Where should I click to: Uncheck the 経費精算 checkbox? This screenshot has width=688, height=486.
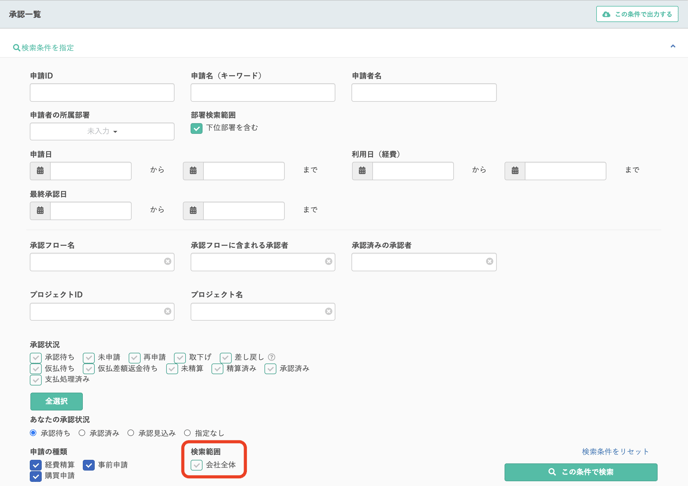pos(36,465)
